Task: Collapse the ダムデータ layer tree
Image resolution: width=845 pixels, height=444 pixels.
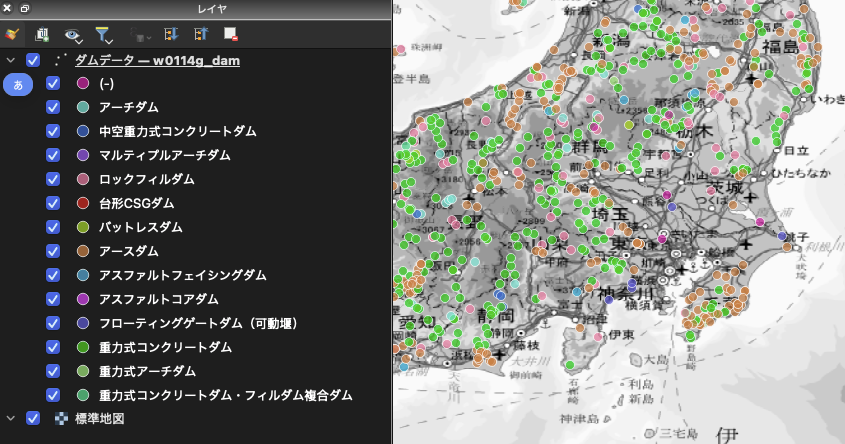Action: pyautogui.click(x=10, y=60)
